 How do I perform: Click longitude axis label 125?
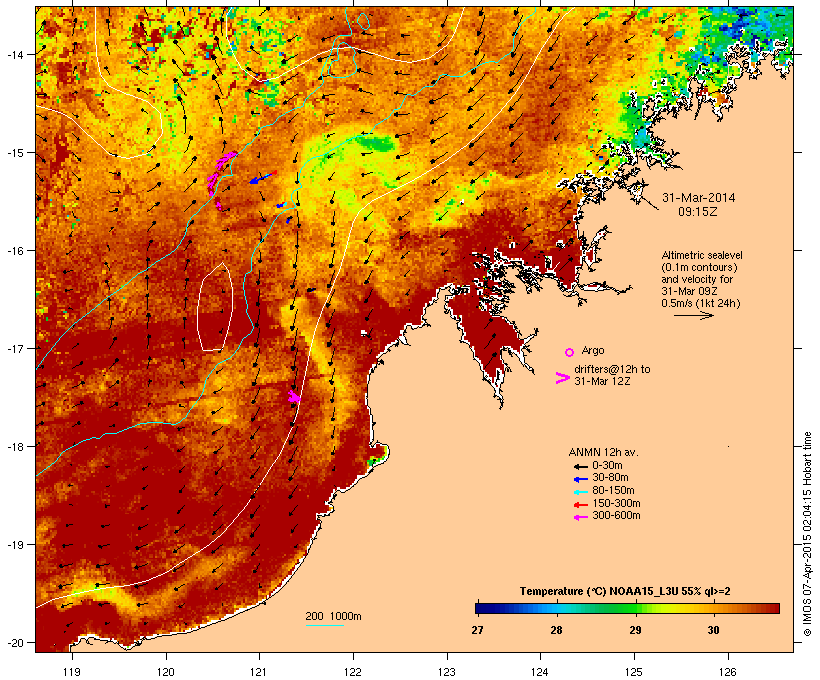tap(634, 672)
